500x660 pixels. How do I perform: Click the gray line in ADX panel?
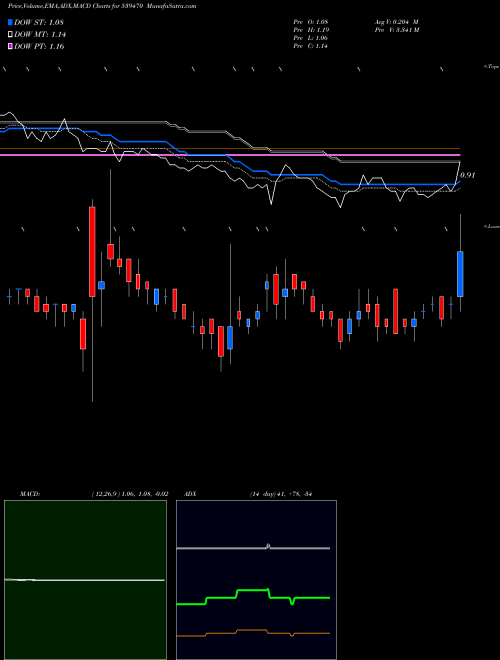pyautogui.click(x=253, y=548)
